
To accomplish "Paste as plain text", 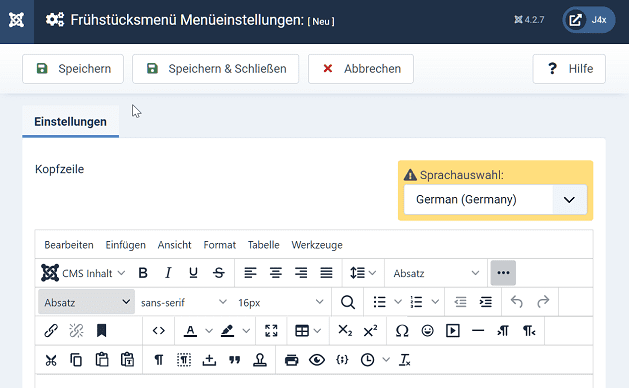I will [x=127, y=360].
